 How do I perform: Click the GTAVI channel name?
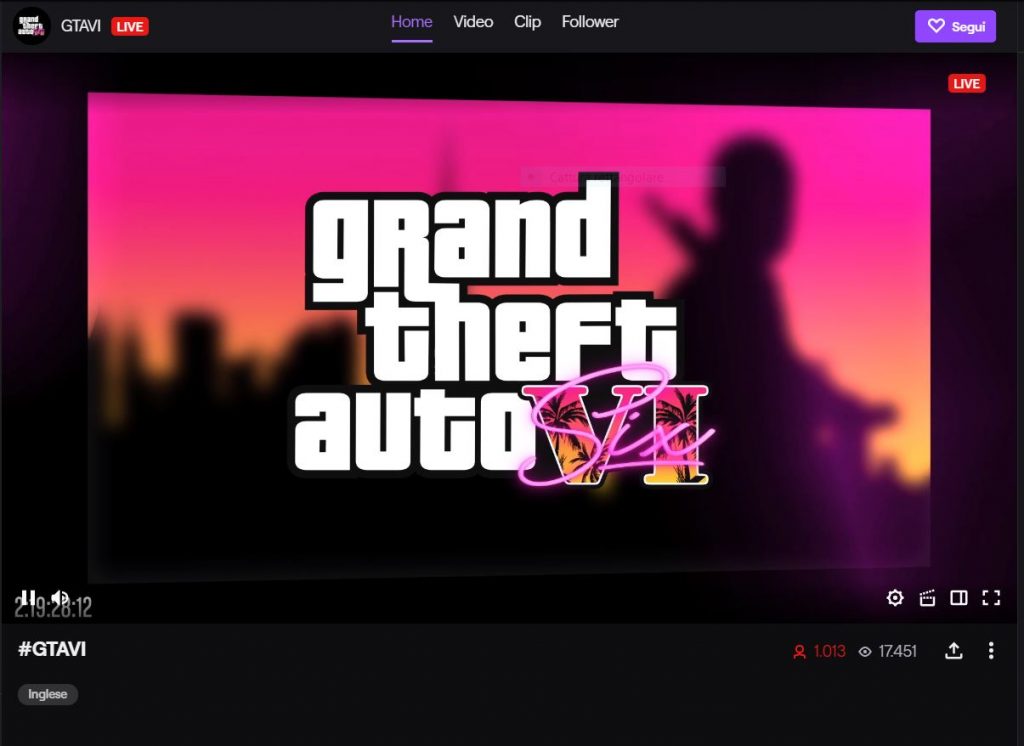click(x=80, y=26)
